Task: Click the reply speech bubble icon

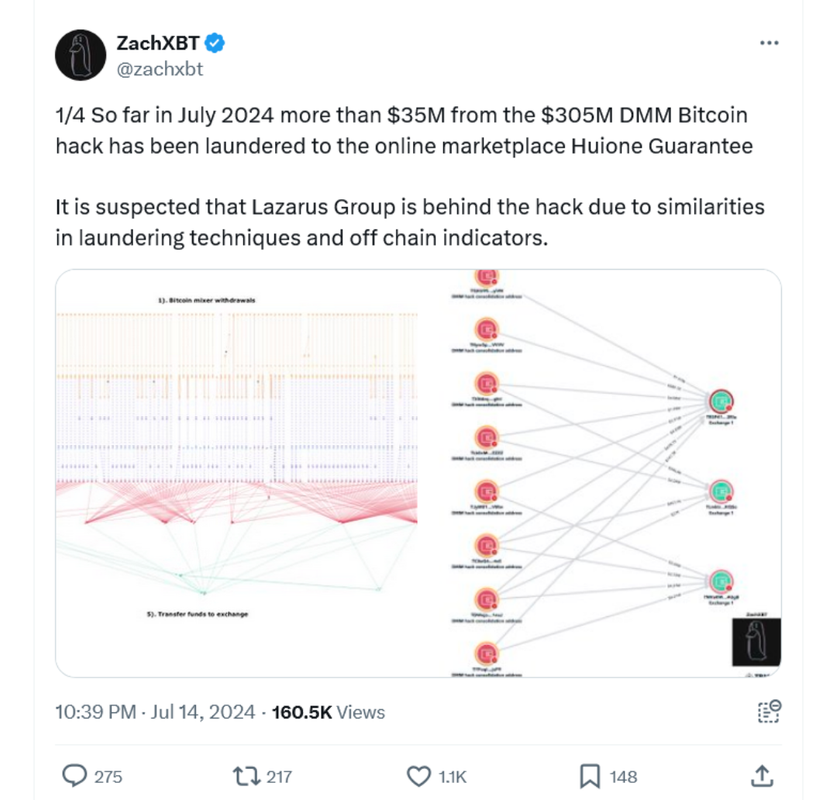Action: pyautogui.click(x=74, y=776)
